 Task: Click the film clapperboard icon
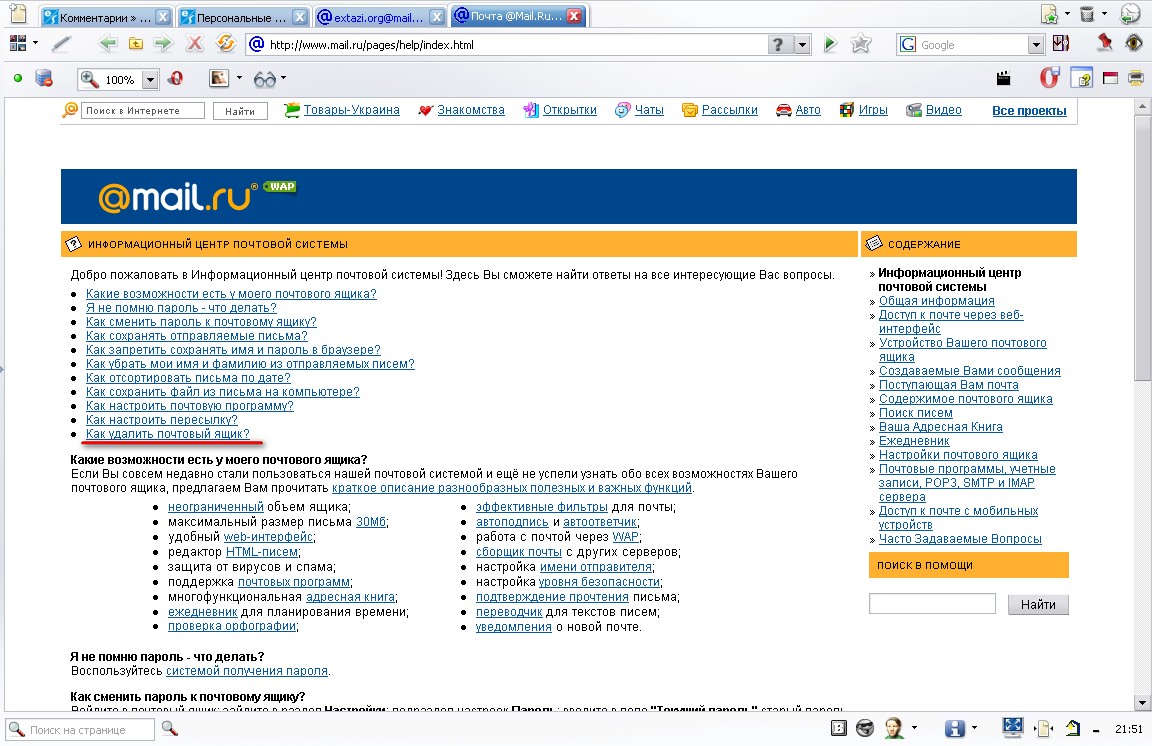click(x=1004, y=78)
